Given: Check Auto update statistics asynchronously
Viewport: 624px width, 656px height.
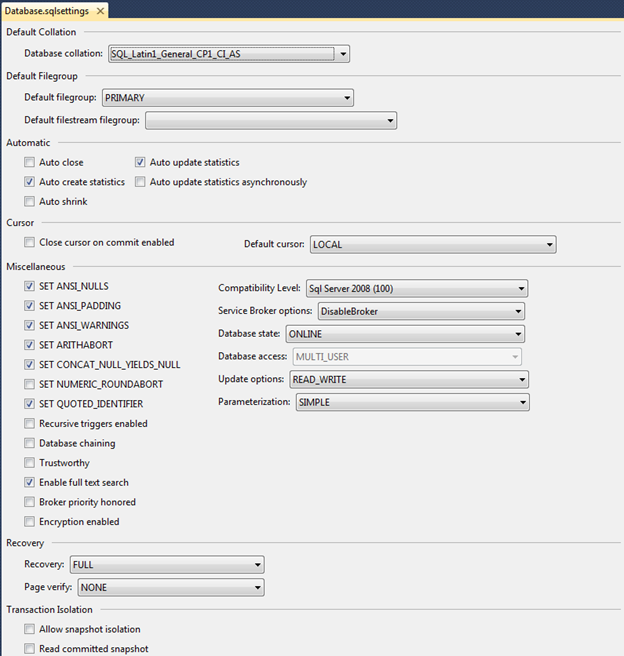Looking at the screenshot, I should pos(141,182).
